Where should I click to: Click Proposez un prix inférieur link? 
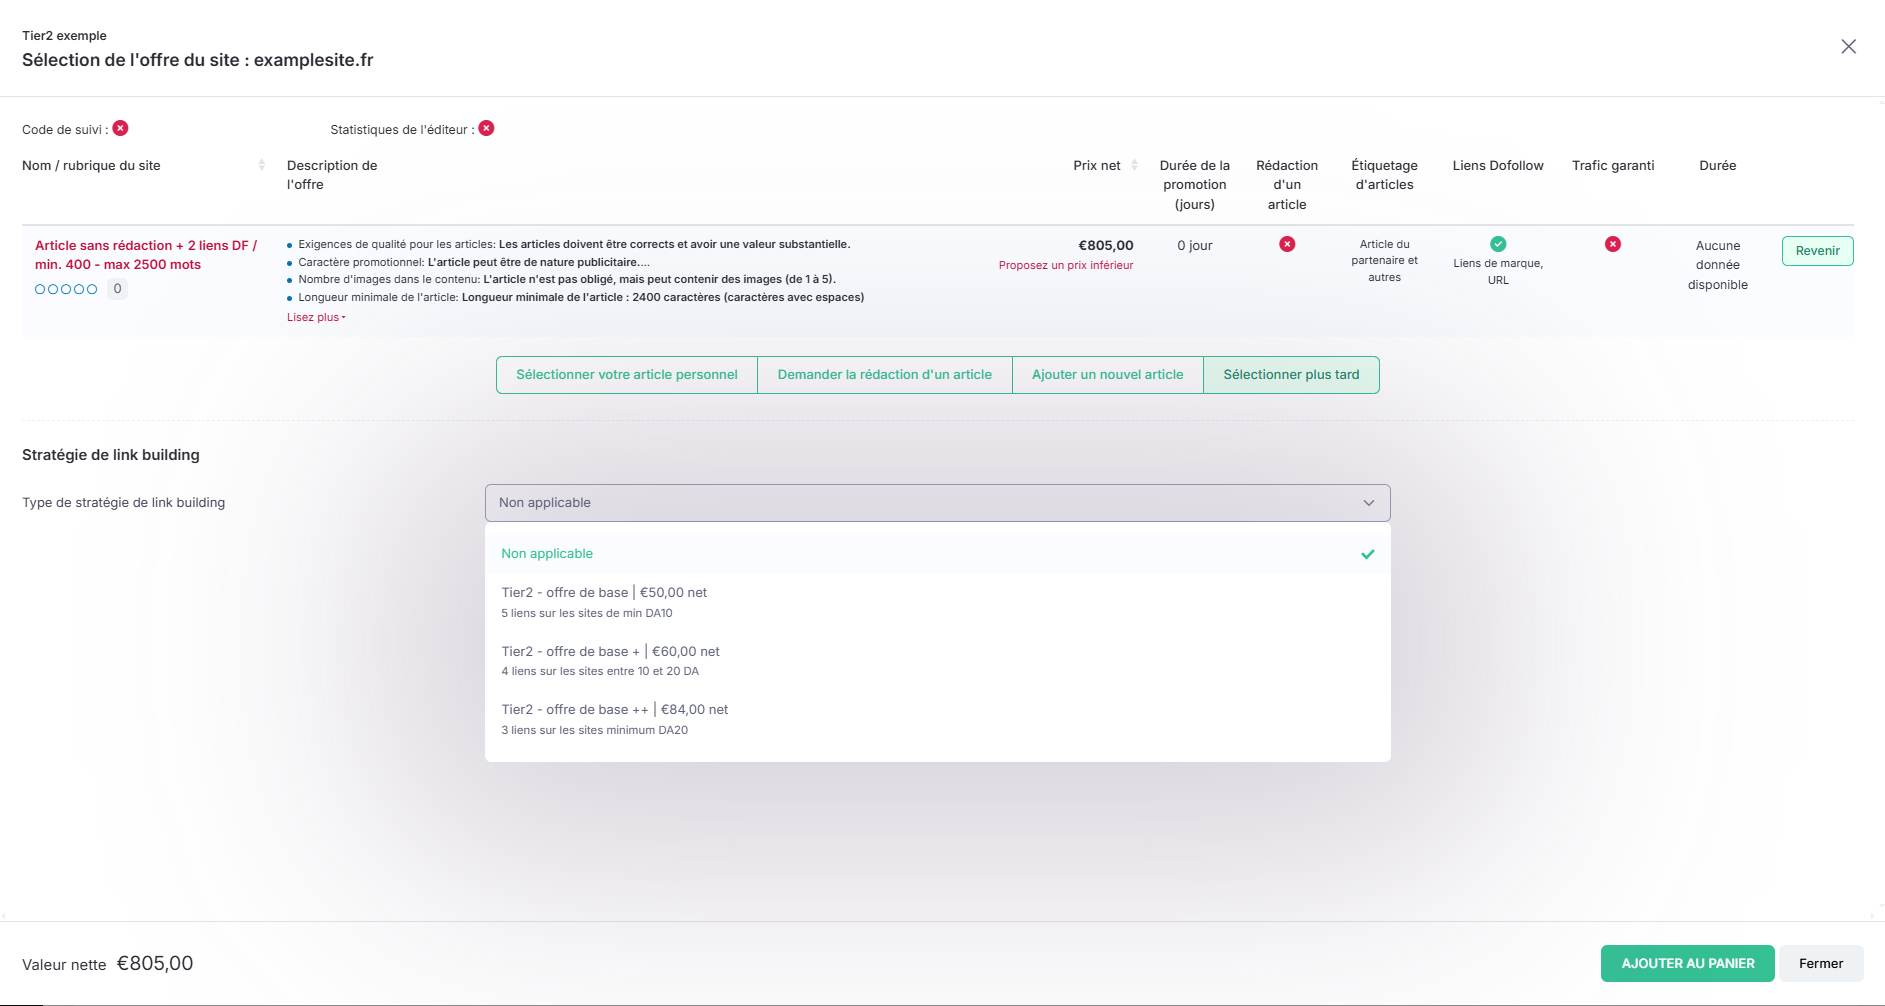coord(1066,266)
